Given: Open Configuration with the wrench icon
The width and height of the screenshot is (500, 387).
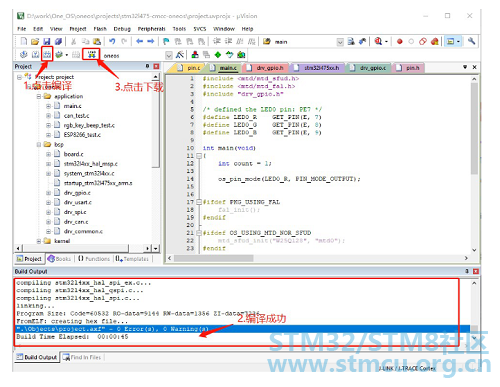Looking at the screenshot, I should [471, 41].
